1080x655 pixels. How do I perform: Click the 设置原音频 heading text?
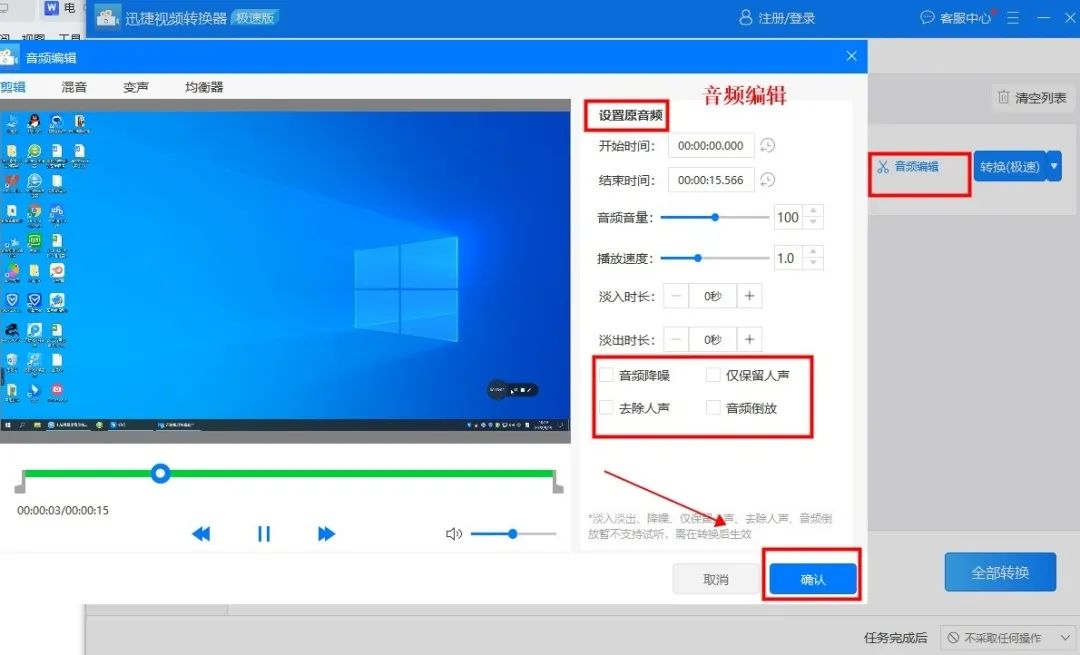pos(630,116)
